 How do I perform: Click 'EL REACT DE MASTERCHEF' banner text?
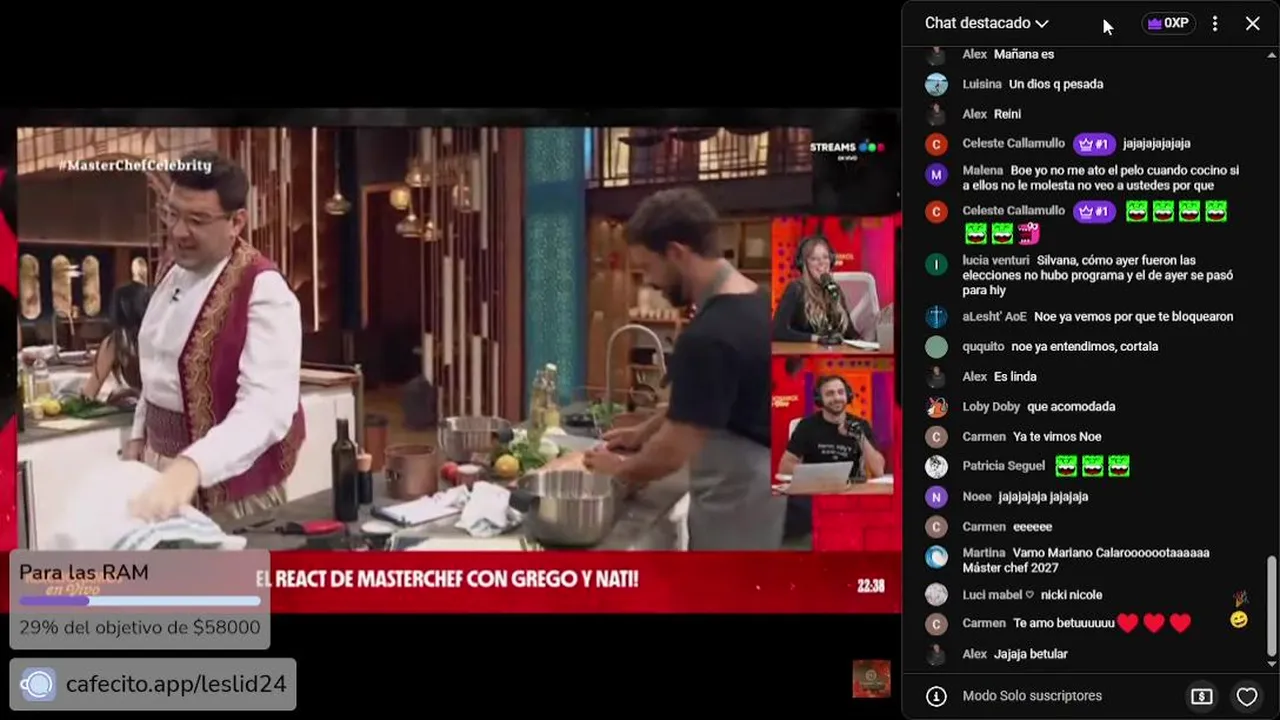[x=447, y=579]
